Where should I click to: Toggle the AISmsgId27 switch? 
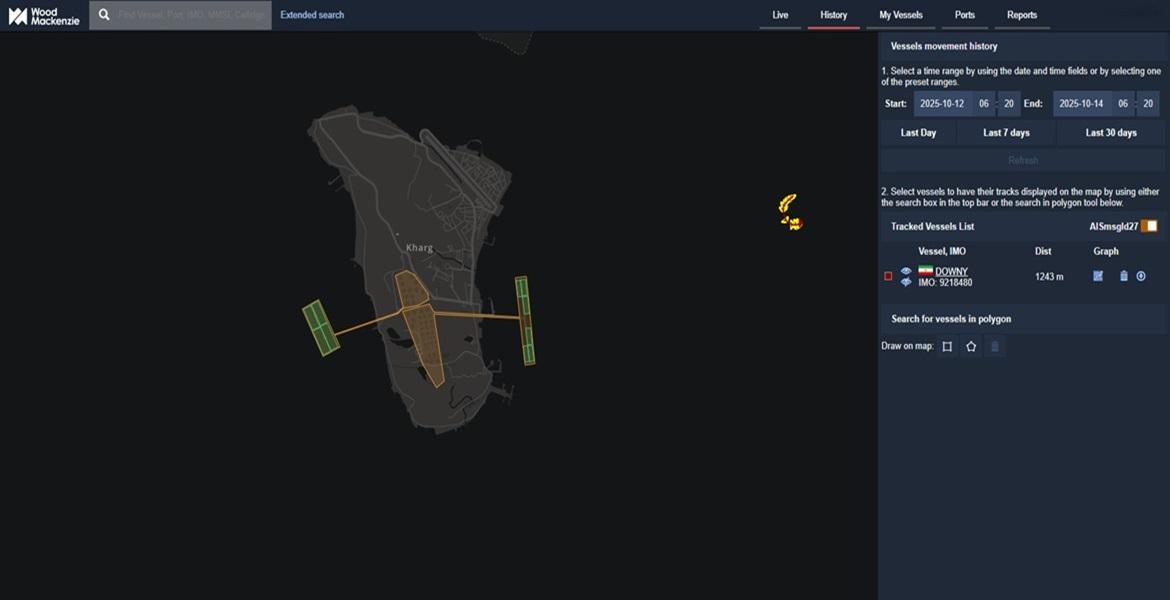pyautogui.click(x=1149, y=226)
